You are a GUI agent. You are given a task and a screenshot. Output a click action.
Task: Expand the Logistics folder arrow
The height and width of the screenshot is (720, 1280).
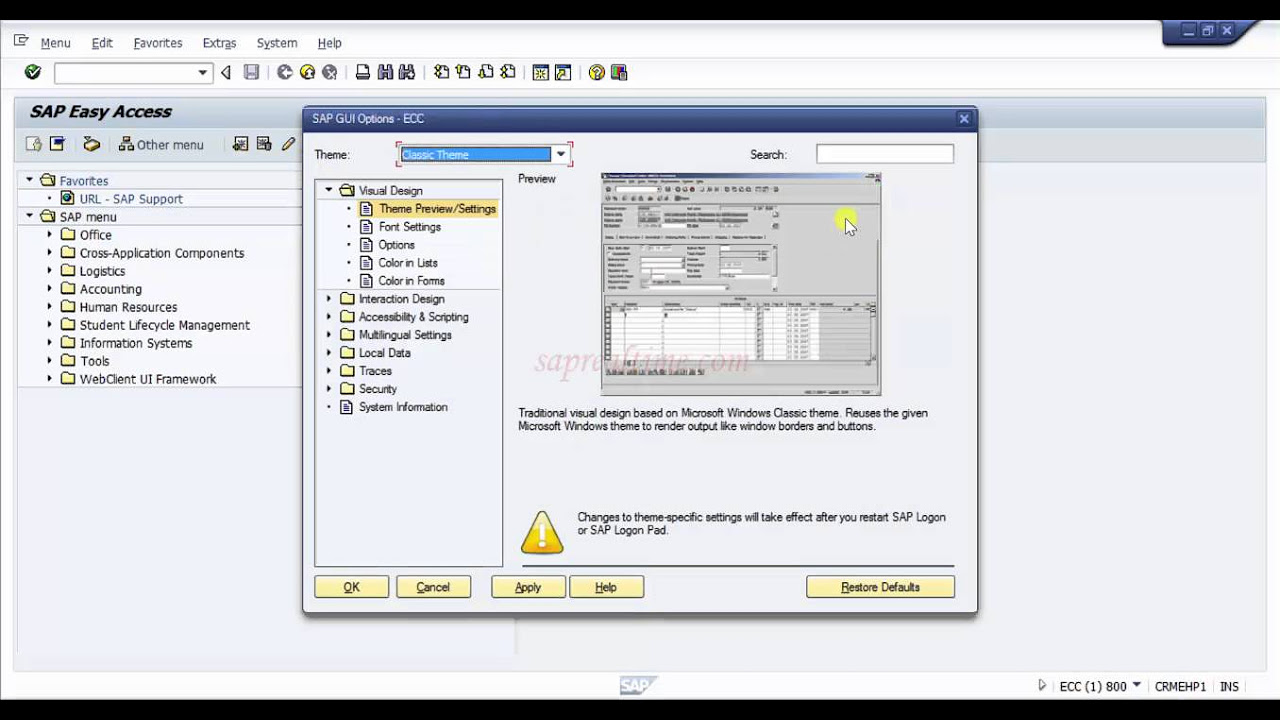(49, 270)
